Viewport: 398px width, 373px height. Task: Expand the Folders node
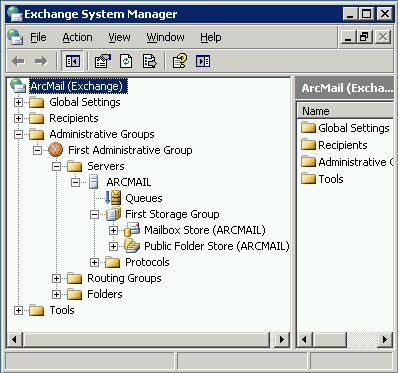pyautogui.click(x=57, y=294)
